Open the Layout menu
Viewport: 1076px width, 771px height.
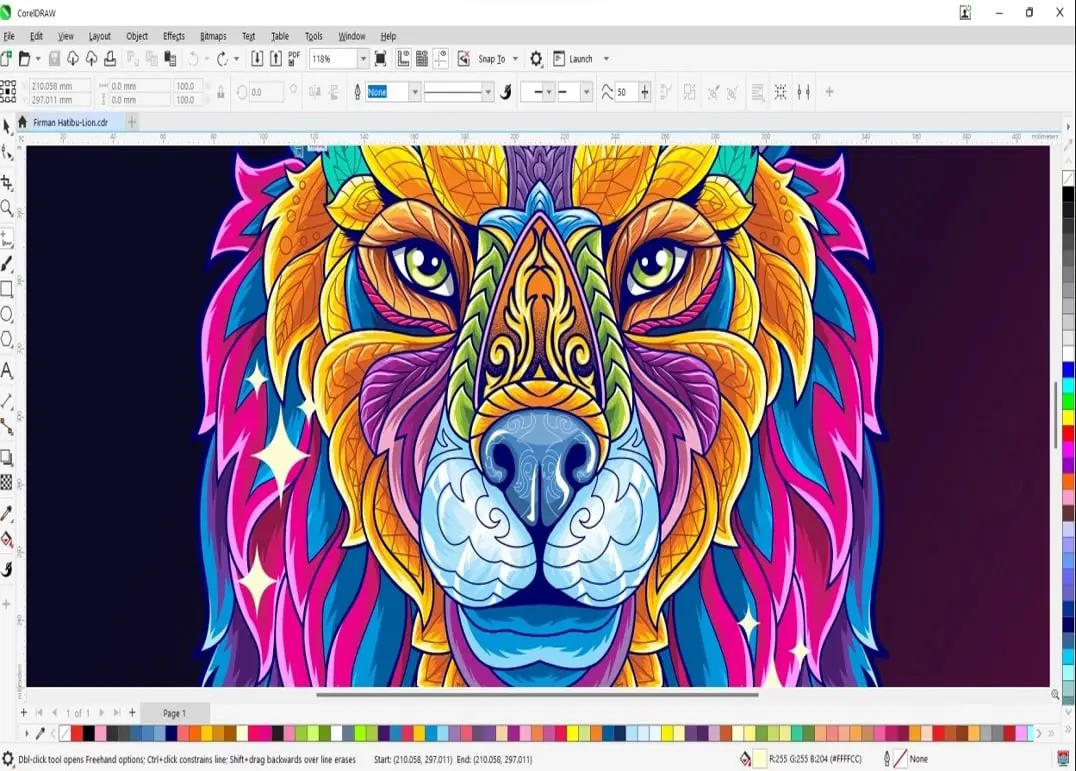tap(100, 36)
